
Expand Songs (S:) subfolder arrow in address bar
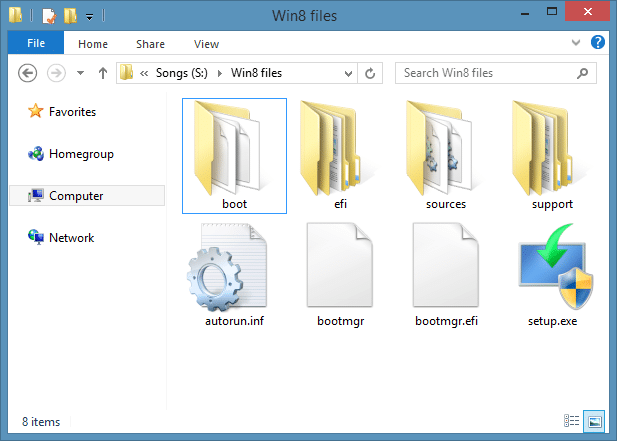point(220,73)
